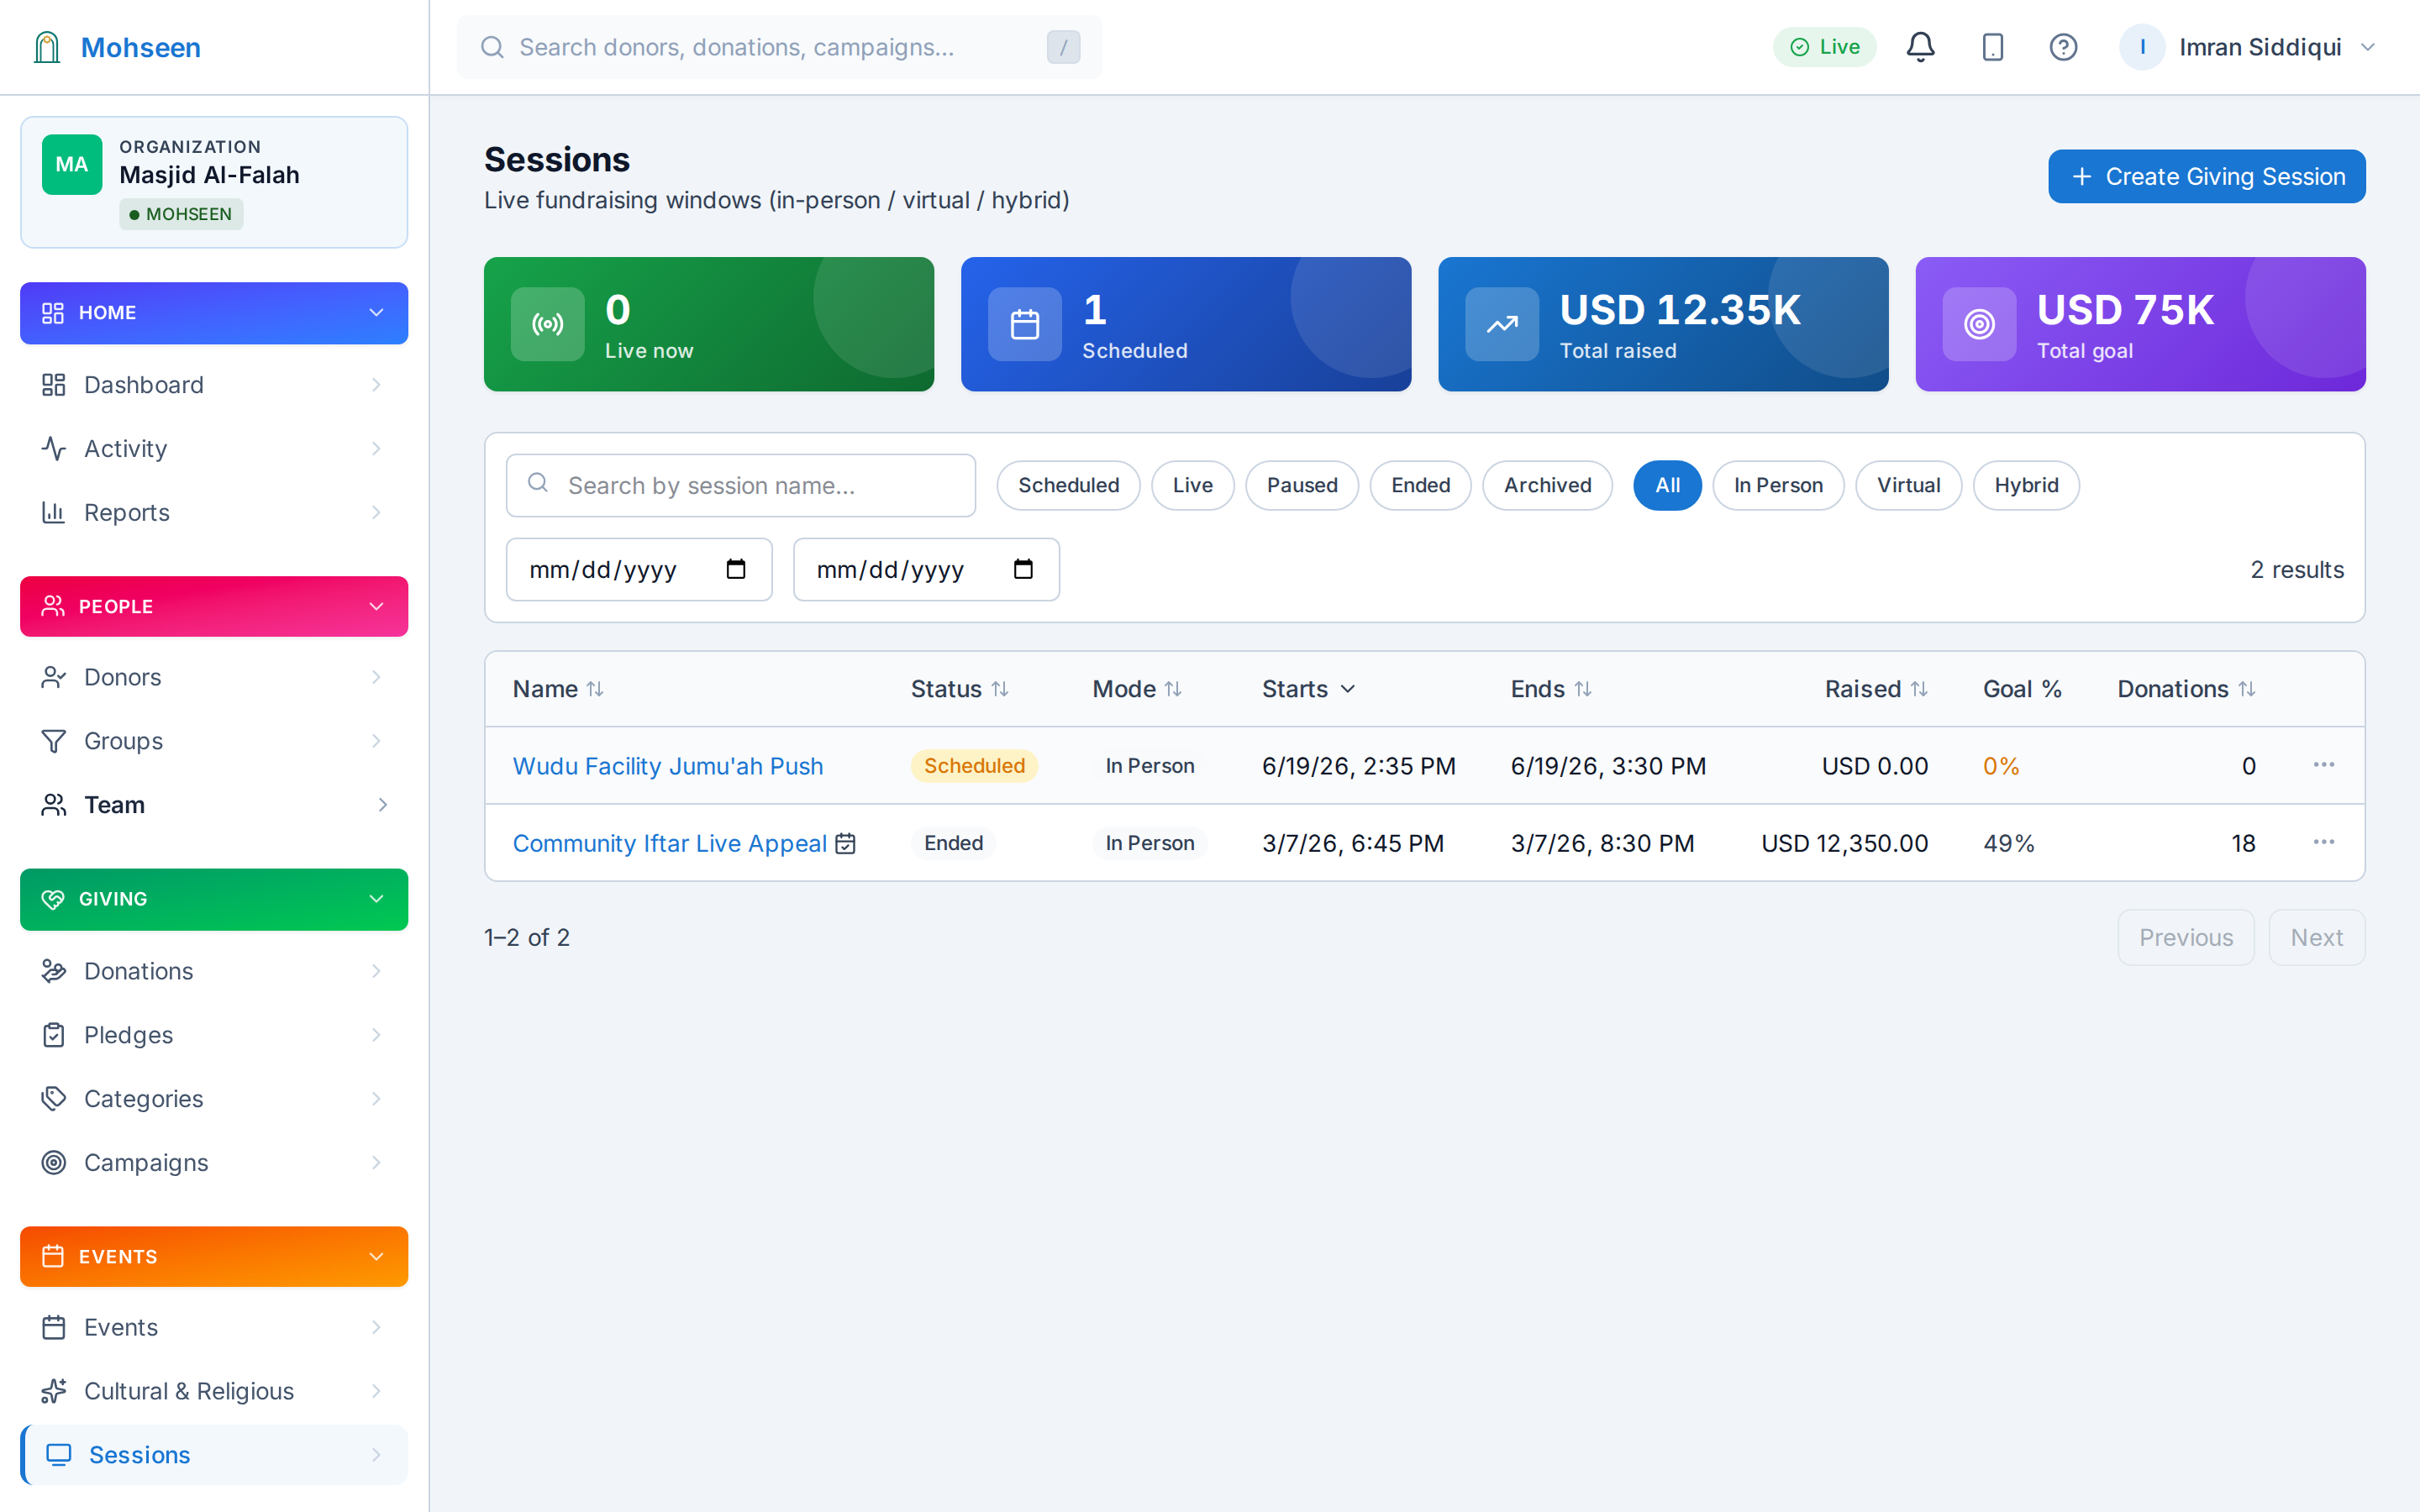The image size is (2420, 1512).
Task: Open Pledges in sidebar
Action: (x=214, y=1035)
